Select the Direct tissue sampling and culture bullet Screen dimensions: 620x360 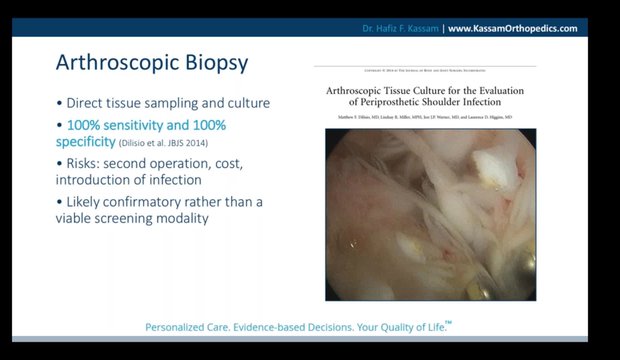163,103
